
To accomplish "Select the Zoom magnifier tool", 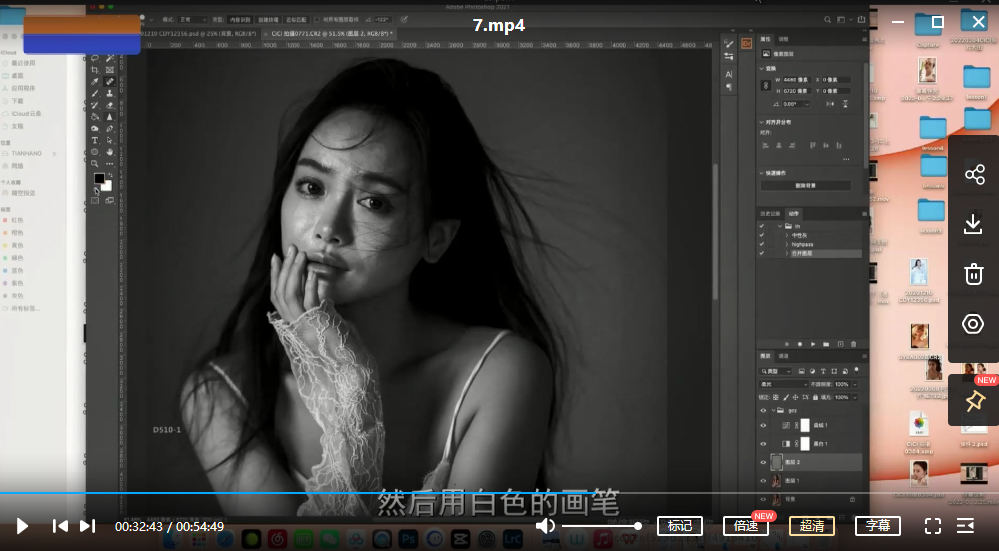I will coord(95,163).
